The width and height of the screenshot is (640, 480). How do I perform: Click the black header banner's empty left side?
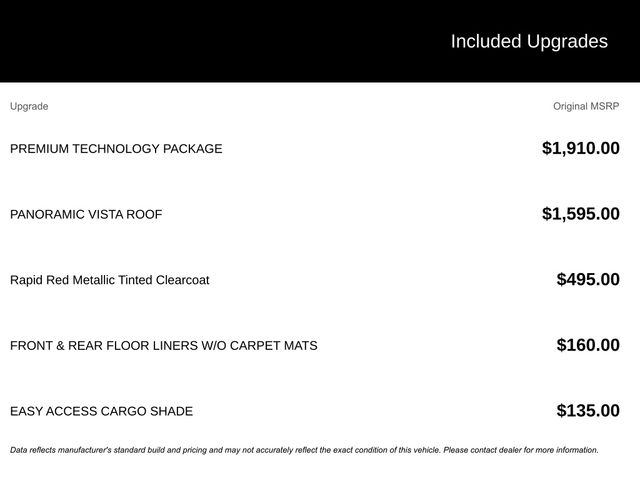[x=150, y=41]
